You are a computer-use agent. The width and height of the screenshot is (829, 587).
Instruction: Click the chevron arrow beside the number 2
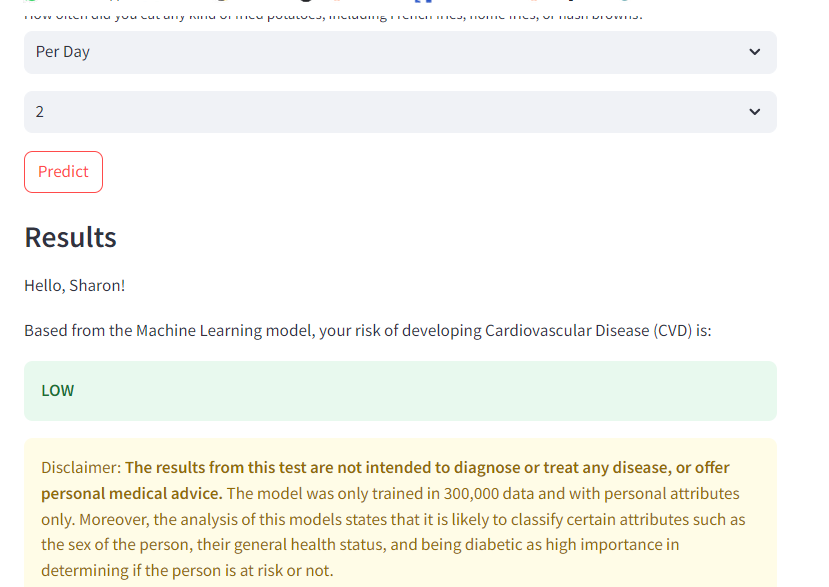[754, 112]
